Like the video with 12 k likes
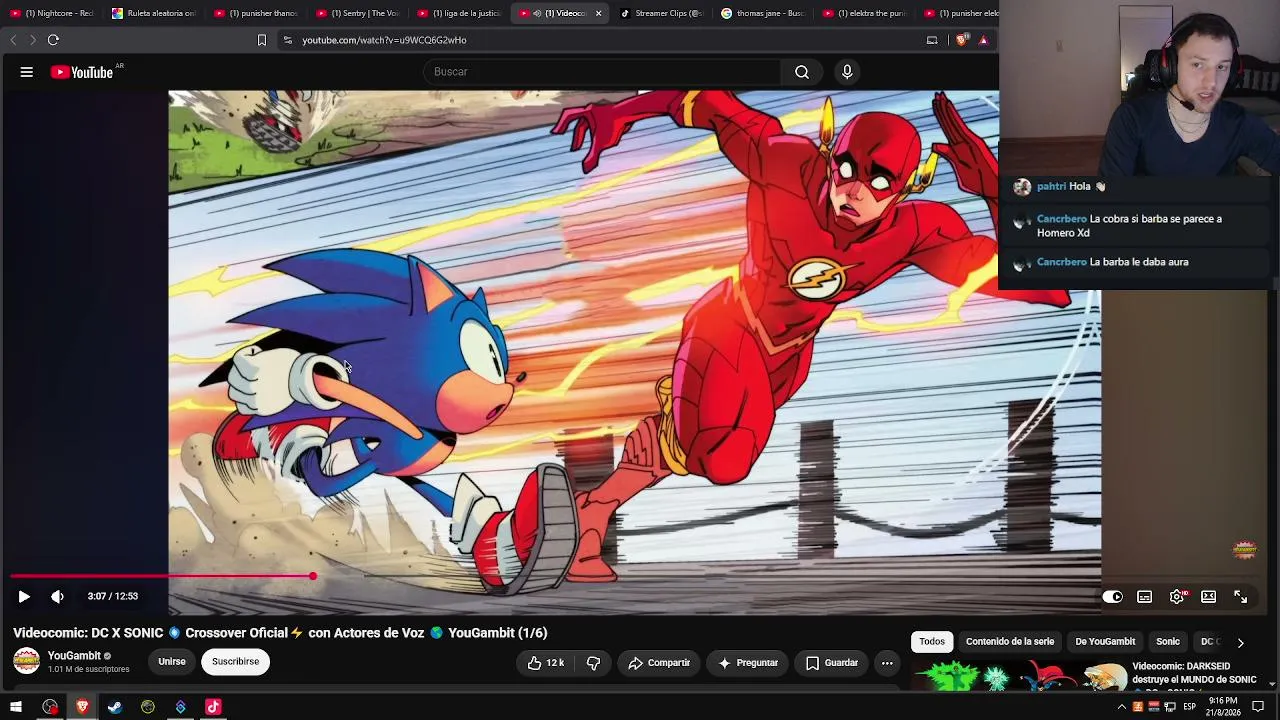Image resolution: width=1280 pixels, height=720 pixels. [x=546, y=663]
